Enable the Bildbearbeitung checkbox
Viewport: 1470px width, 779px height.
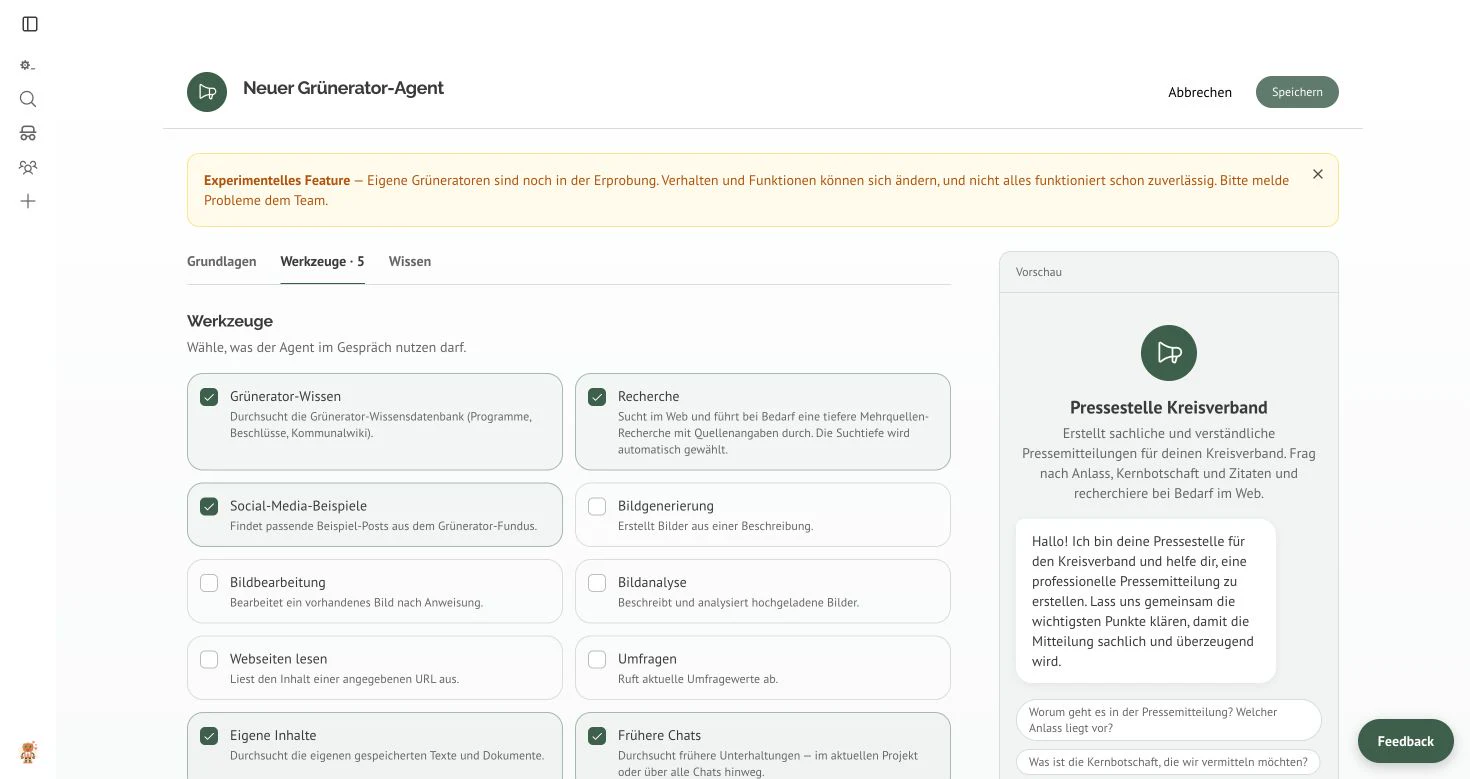click(x=209, y=583)
